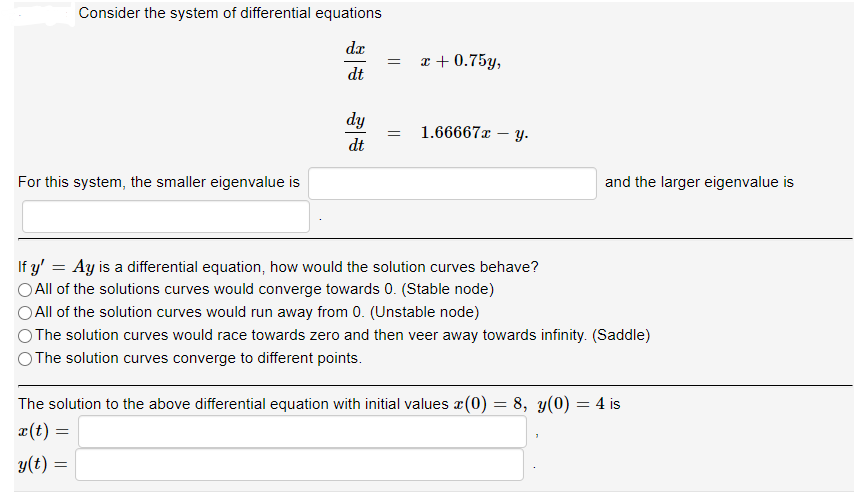Click the 'run away from 0' option text

click(x=257, y=312)
